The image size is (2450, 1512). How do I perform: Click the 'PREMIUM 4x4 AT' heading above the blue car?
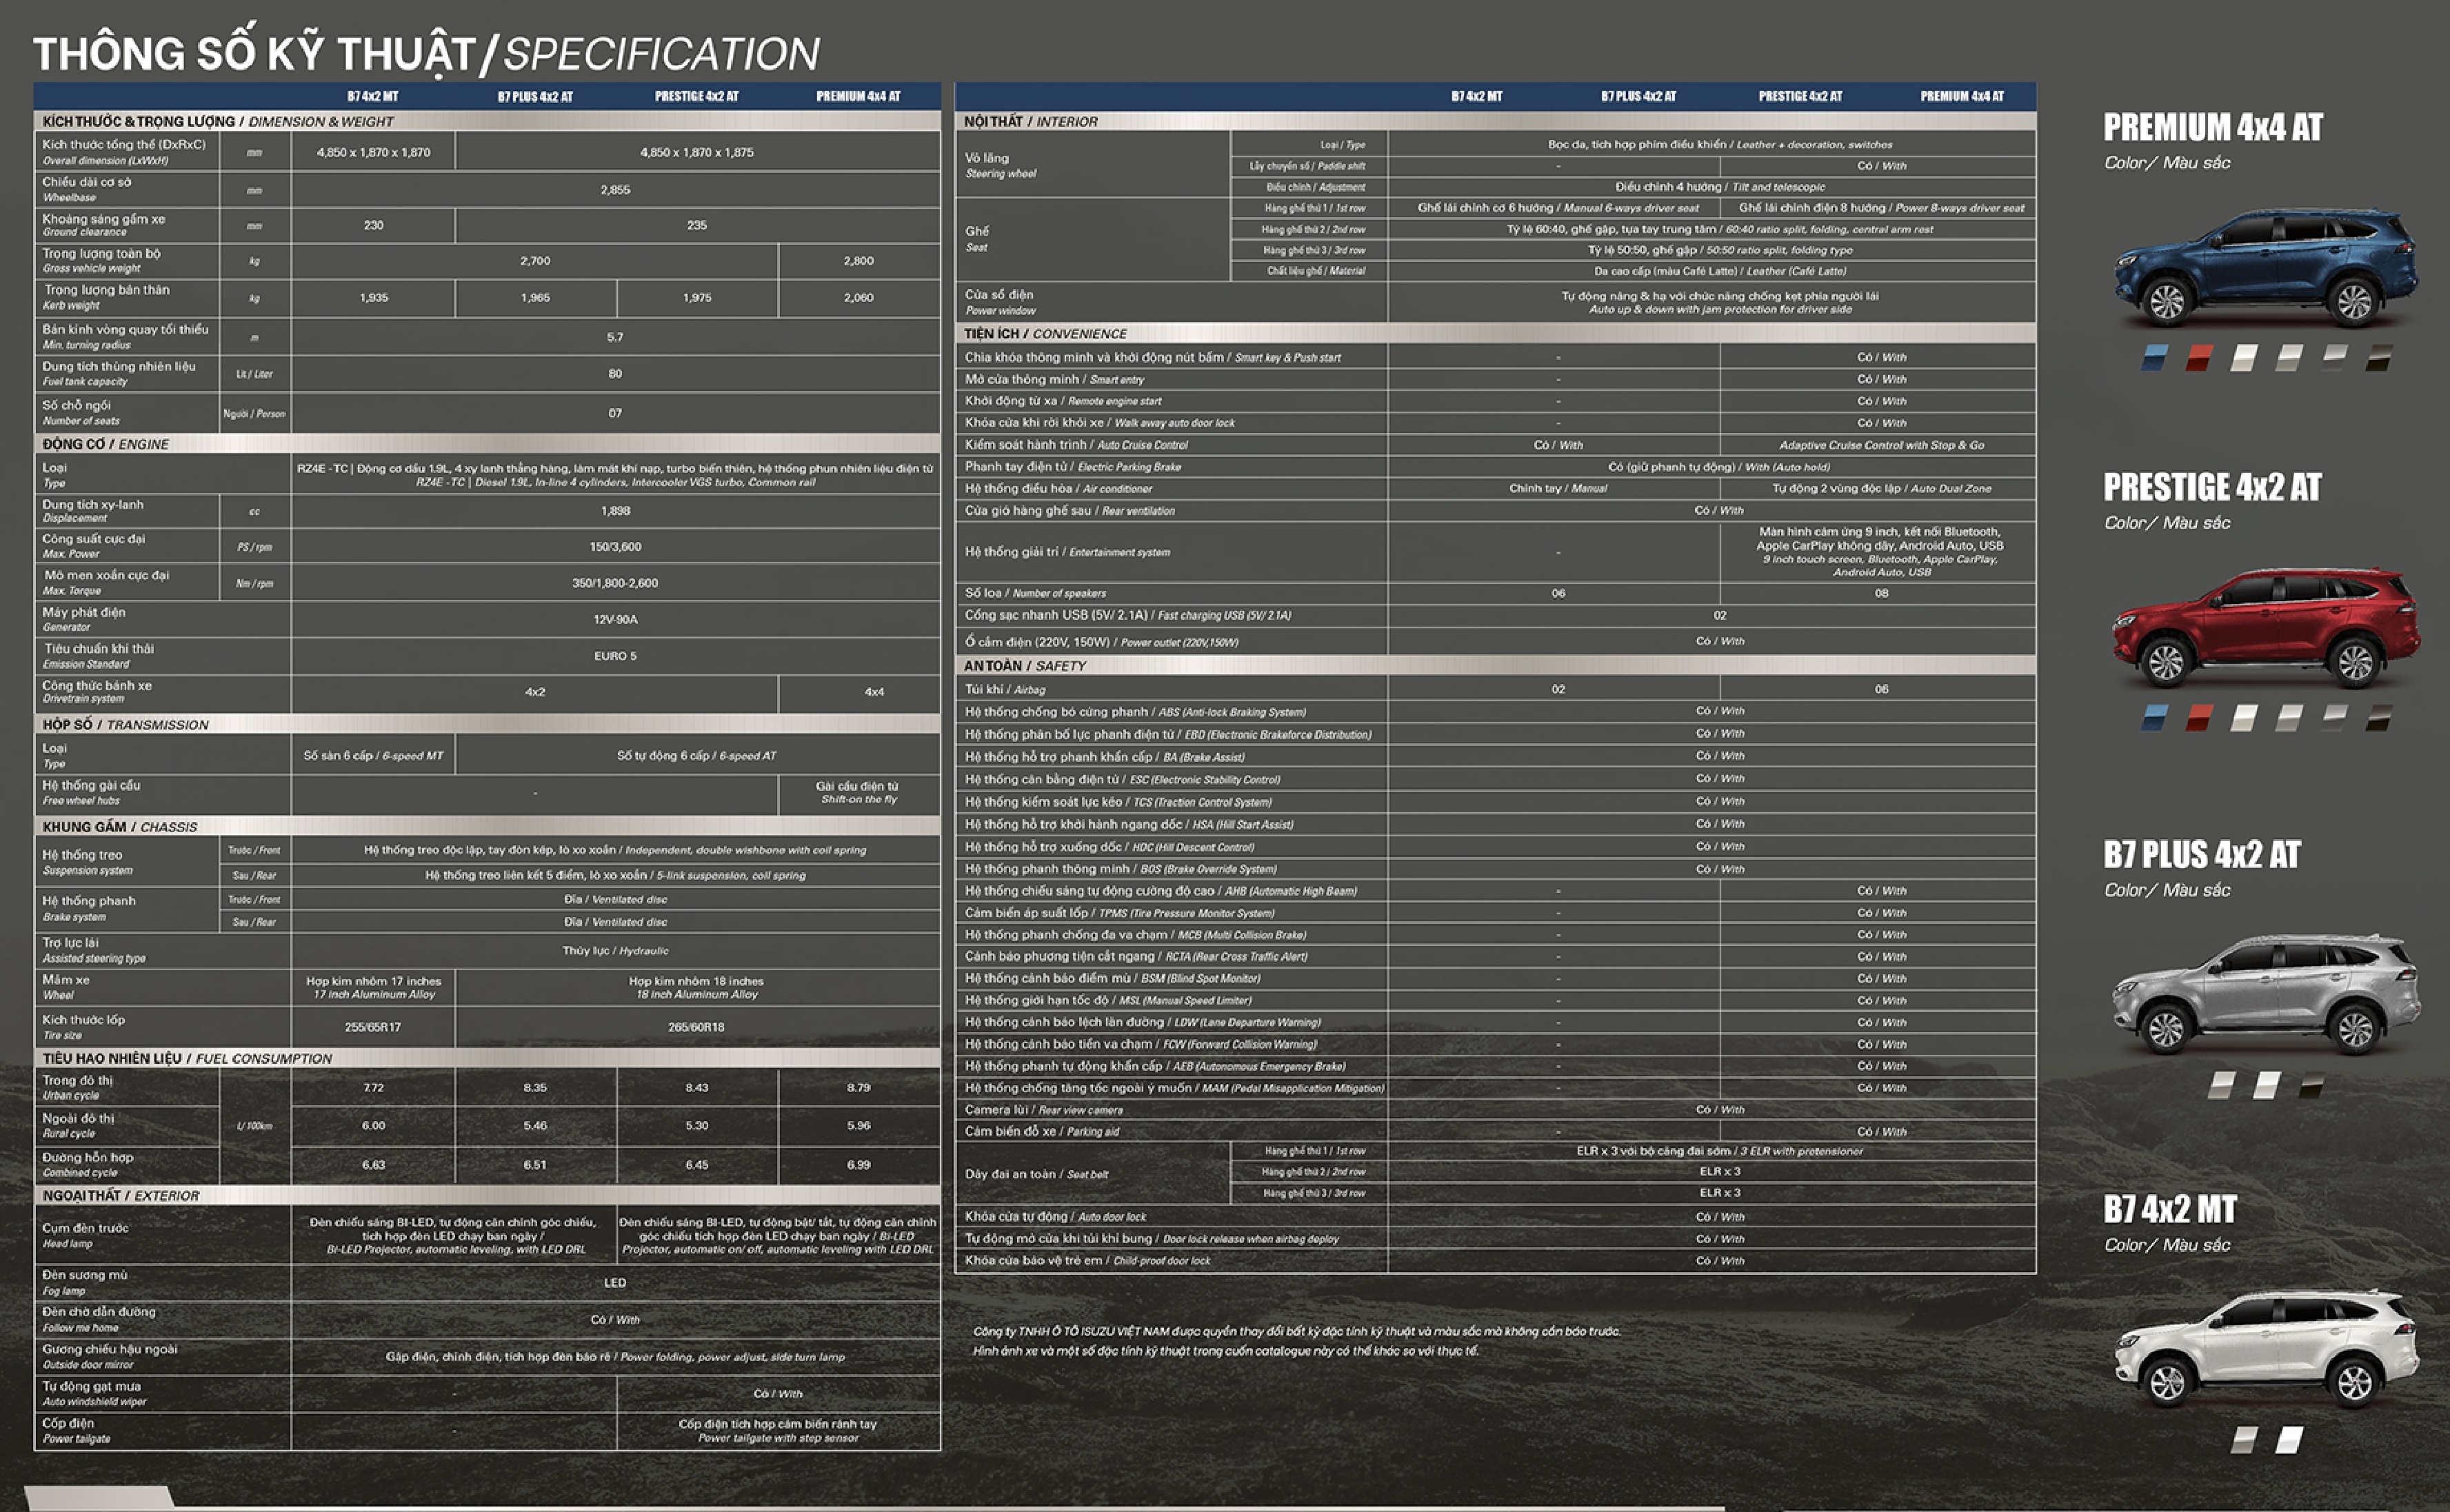pyautogui.click(x=2213, y=127)
